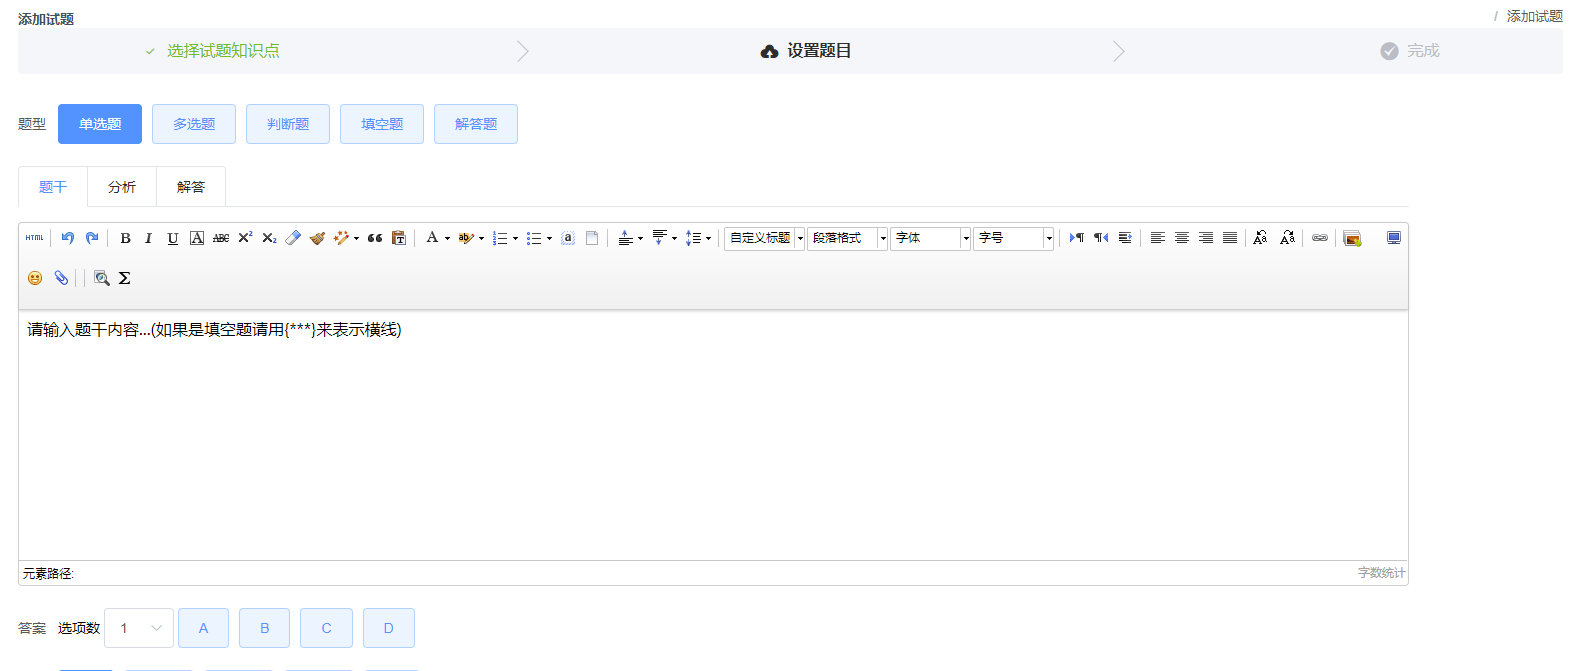This screenshot has height=671, width=1574.
Task: Select 判断题 question type
Action: click(x=288, y=124)
